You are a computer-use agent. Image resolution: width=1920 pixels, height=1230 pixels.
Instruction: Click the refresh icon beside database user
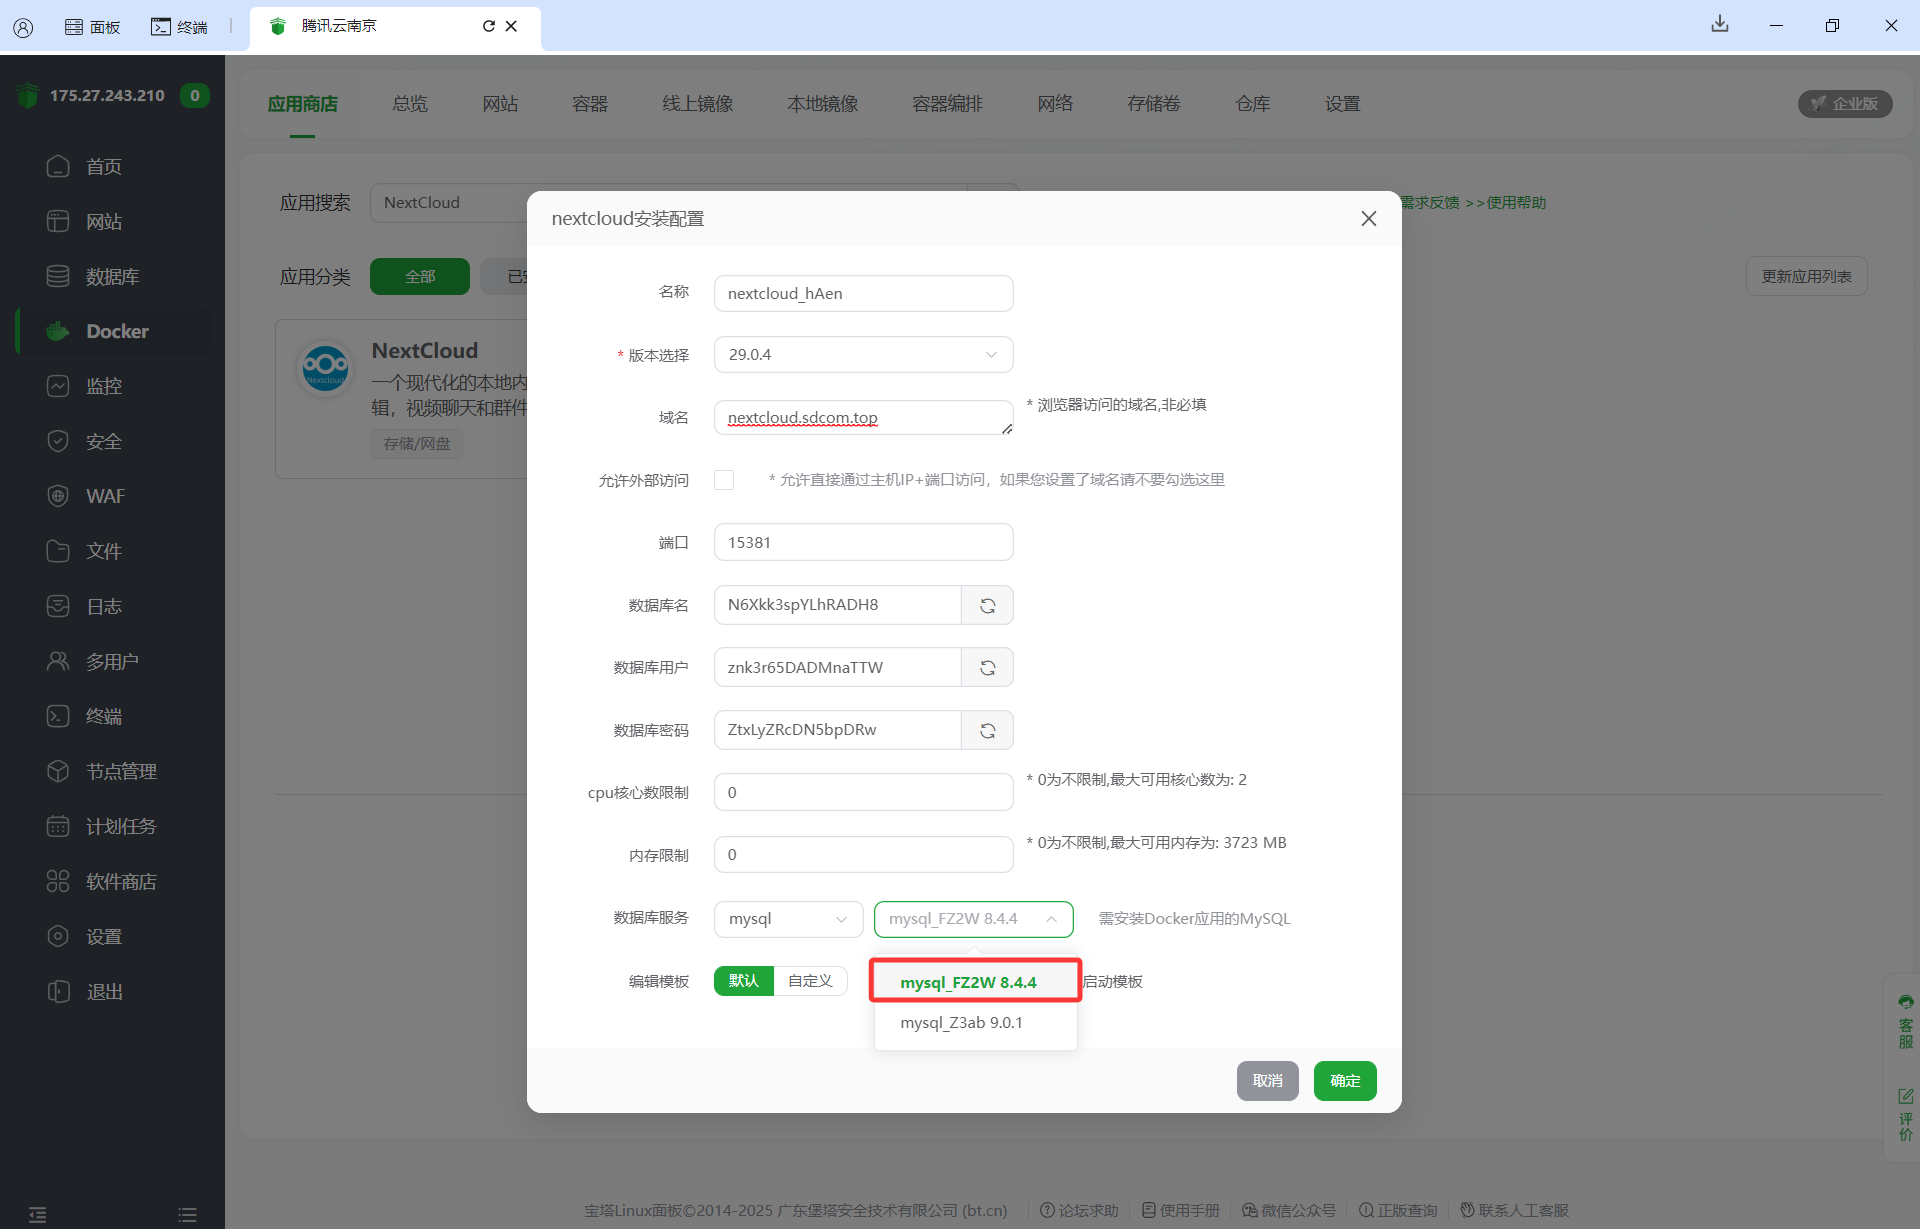tap(987, 668)
